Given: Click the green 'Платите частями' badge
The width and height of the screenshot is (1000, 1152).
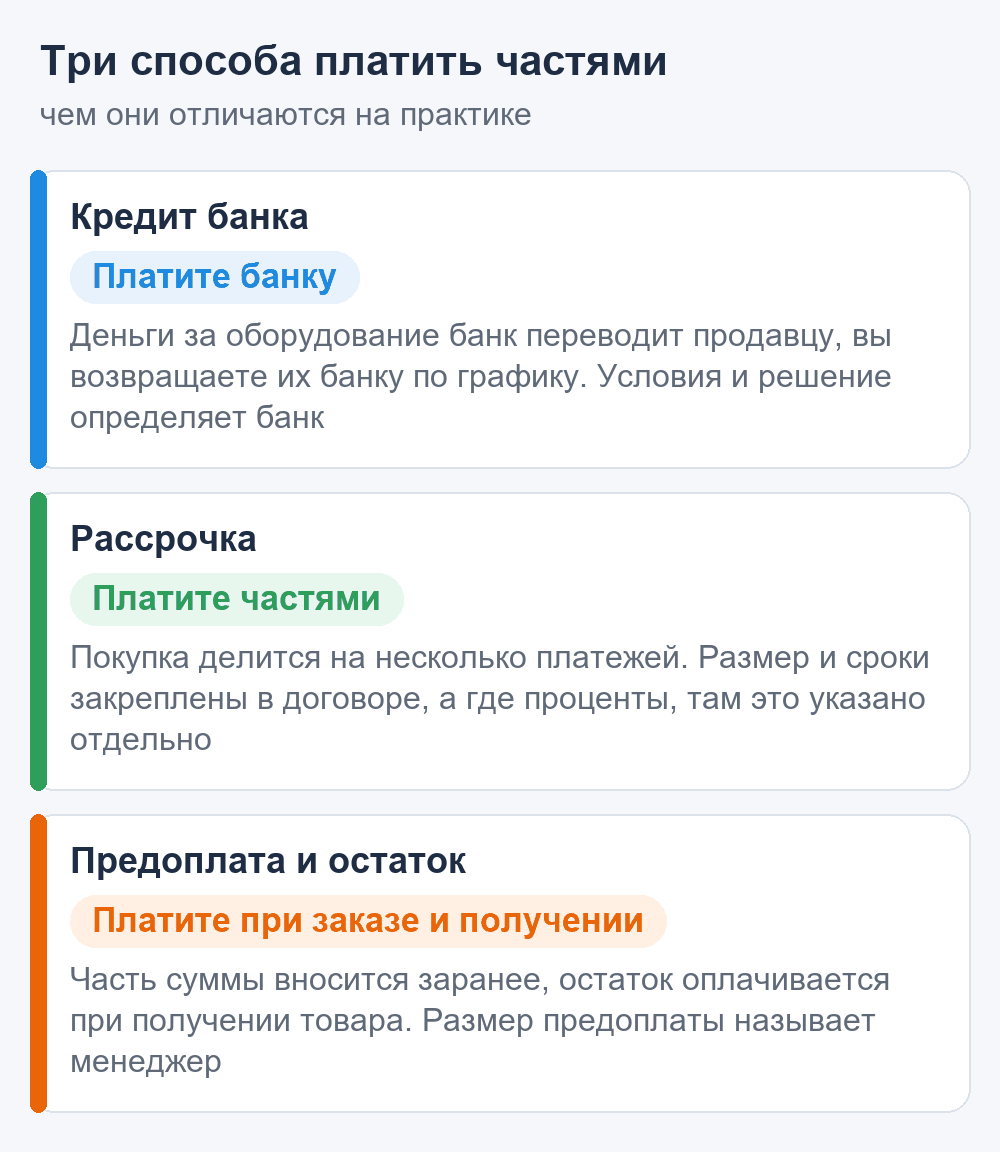Looking at the screenshot, I should [x=237, y=599].
